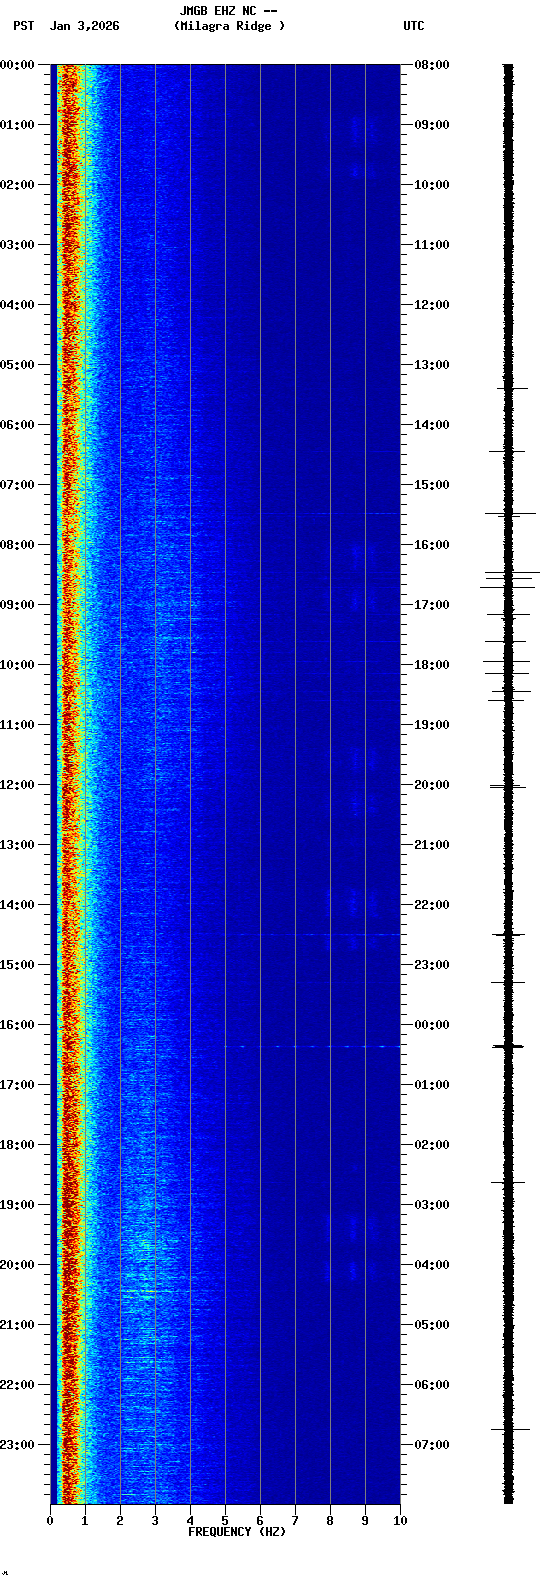Image resolution: width=552 pixels, height=1584 pixels.
Task: Click the 19:00 PST time label
Action: (18, 1205)
